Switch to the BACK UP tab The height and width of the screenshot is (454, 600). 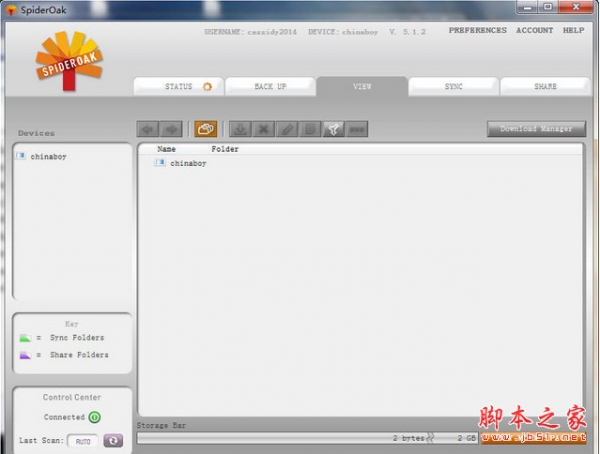pyautogui.click(x=271, y=87)
